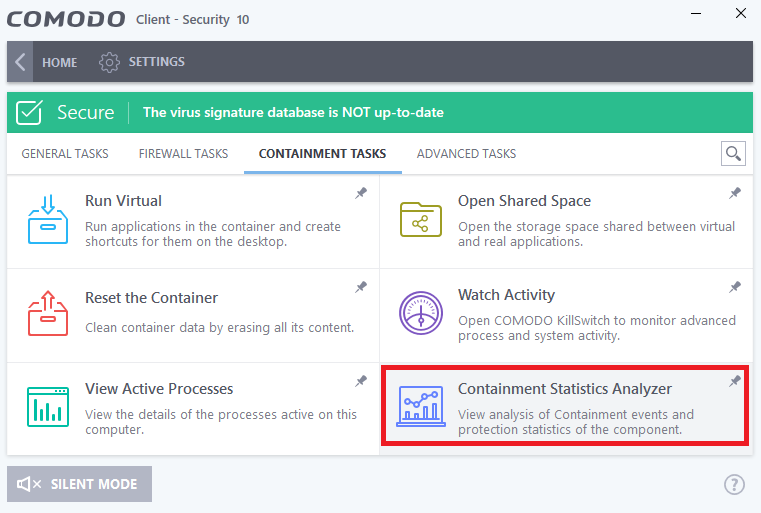This screenshot has width=761, height=513.
Task: Click the Settings gear icon
Action: [109, 62]
